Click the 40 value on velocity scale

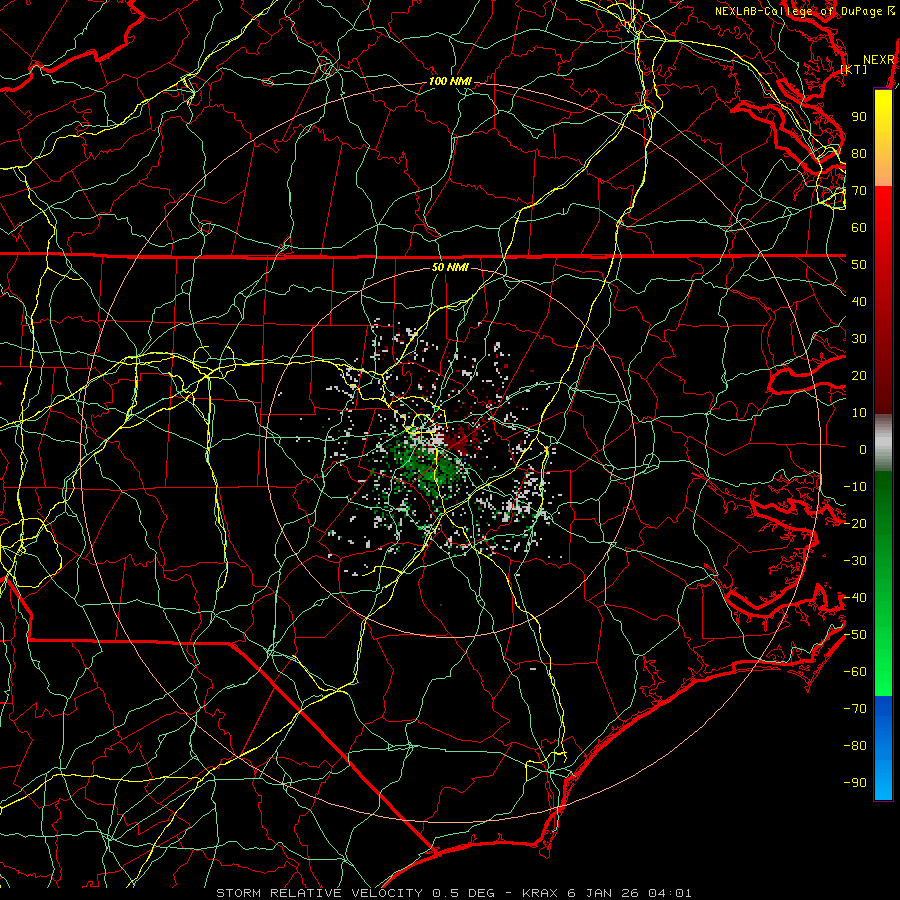(859, 301)
